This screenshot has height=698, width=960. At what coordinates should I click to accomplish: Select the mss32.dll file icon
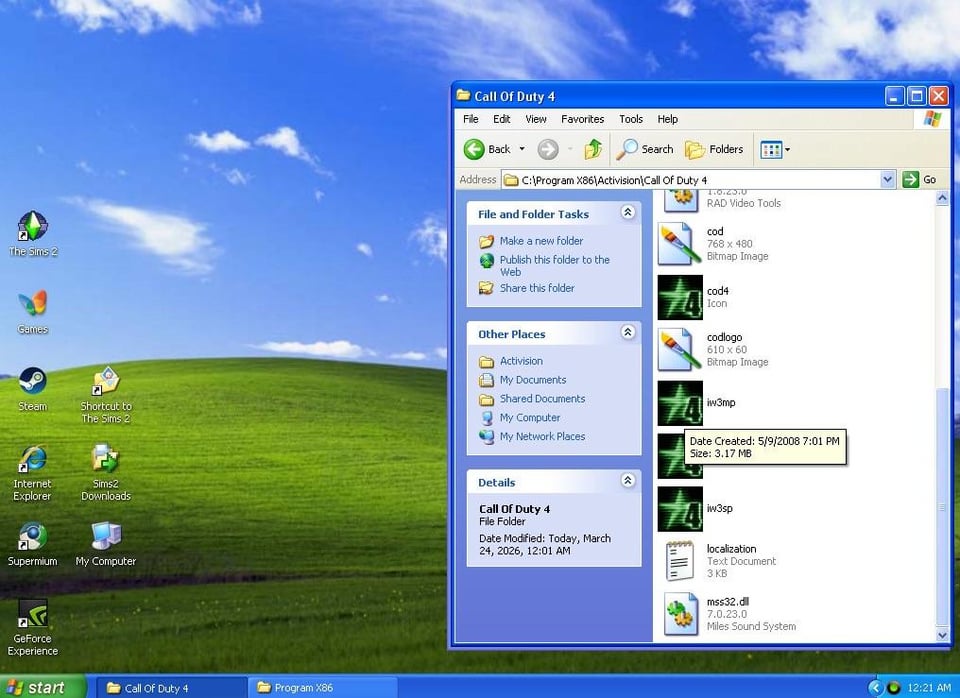680,614
